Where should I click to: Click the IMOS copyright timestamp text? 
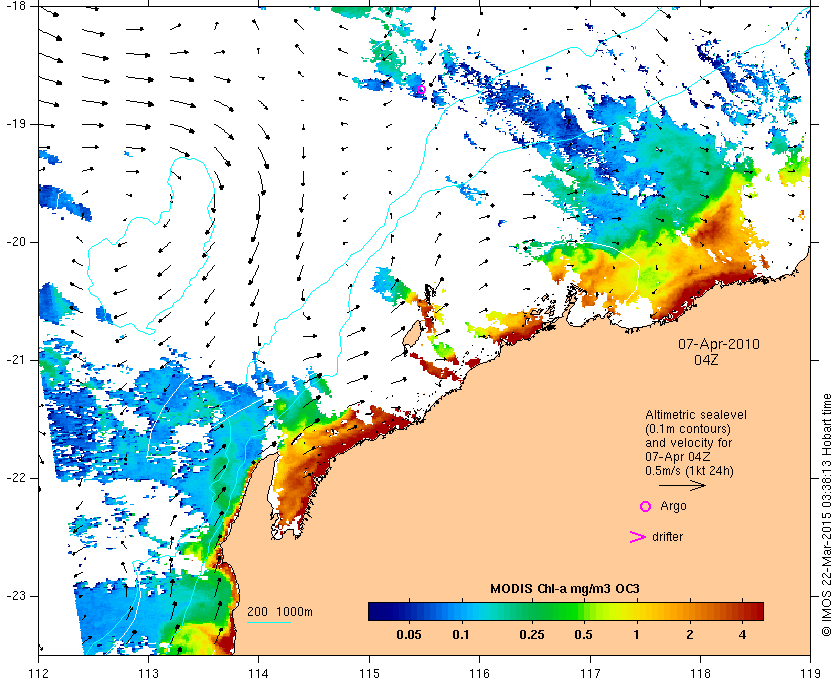(827, 514)
